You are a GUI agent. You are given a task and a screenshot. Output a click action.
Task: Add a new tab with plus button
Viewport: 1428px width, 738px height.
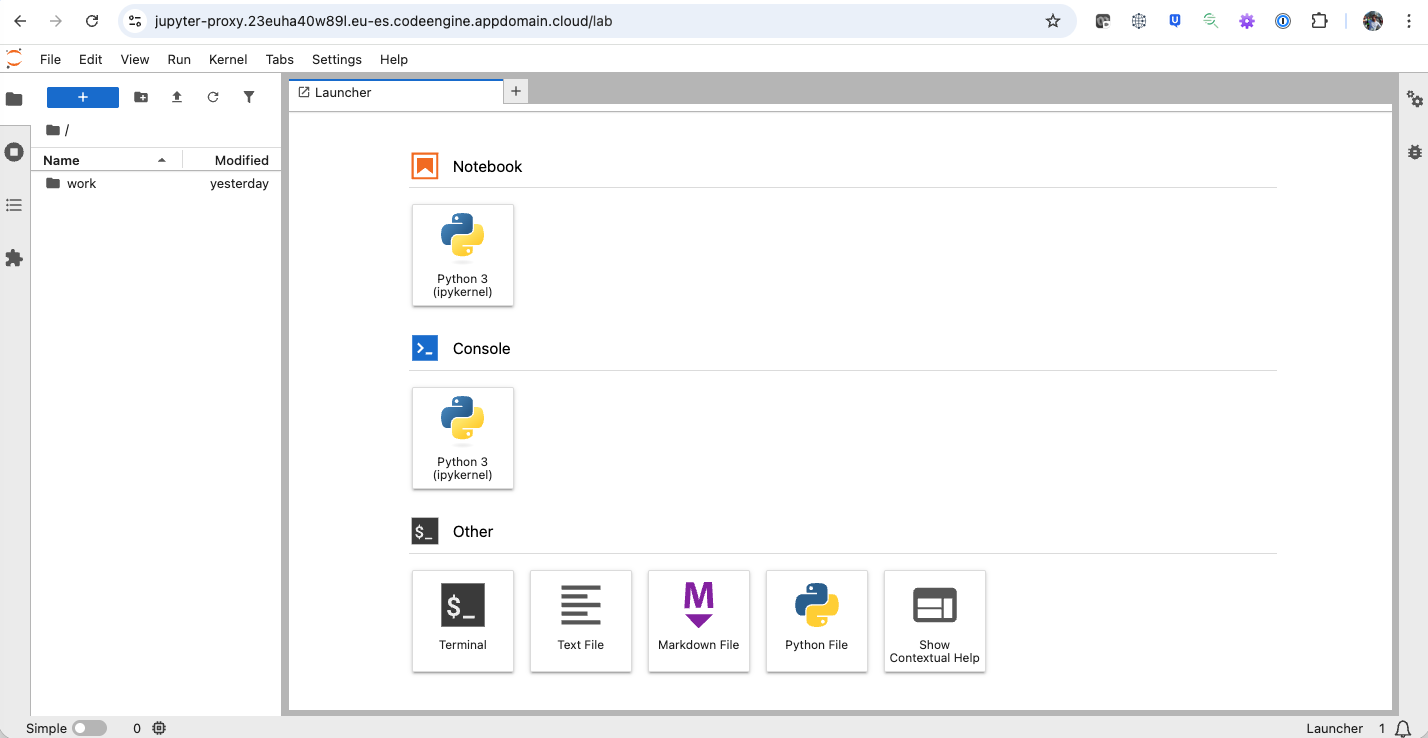tap(516, 91)
